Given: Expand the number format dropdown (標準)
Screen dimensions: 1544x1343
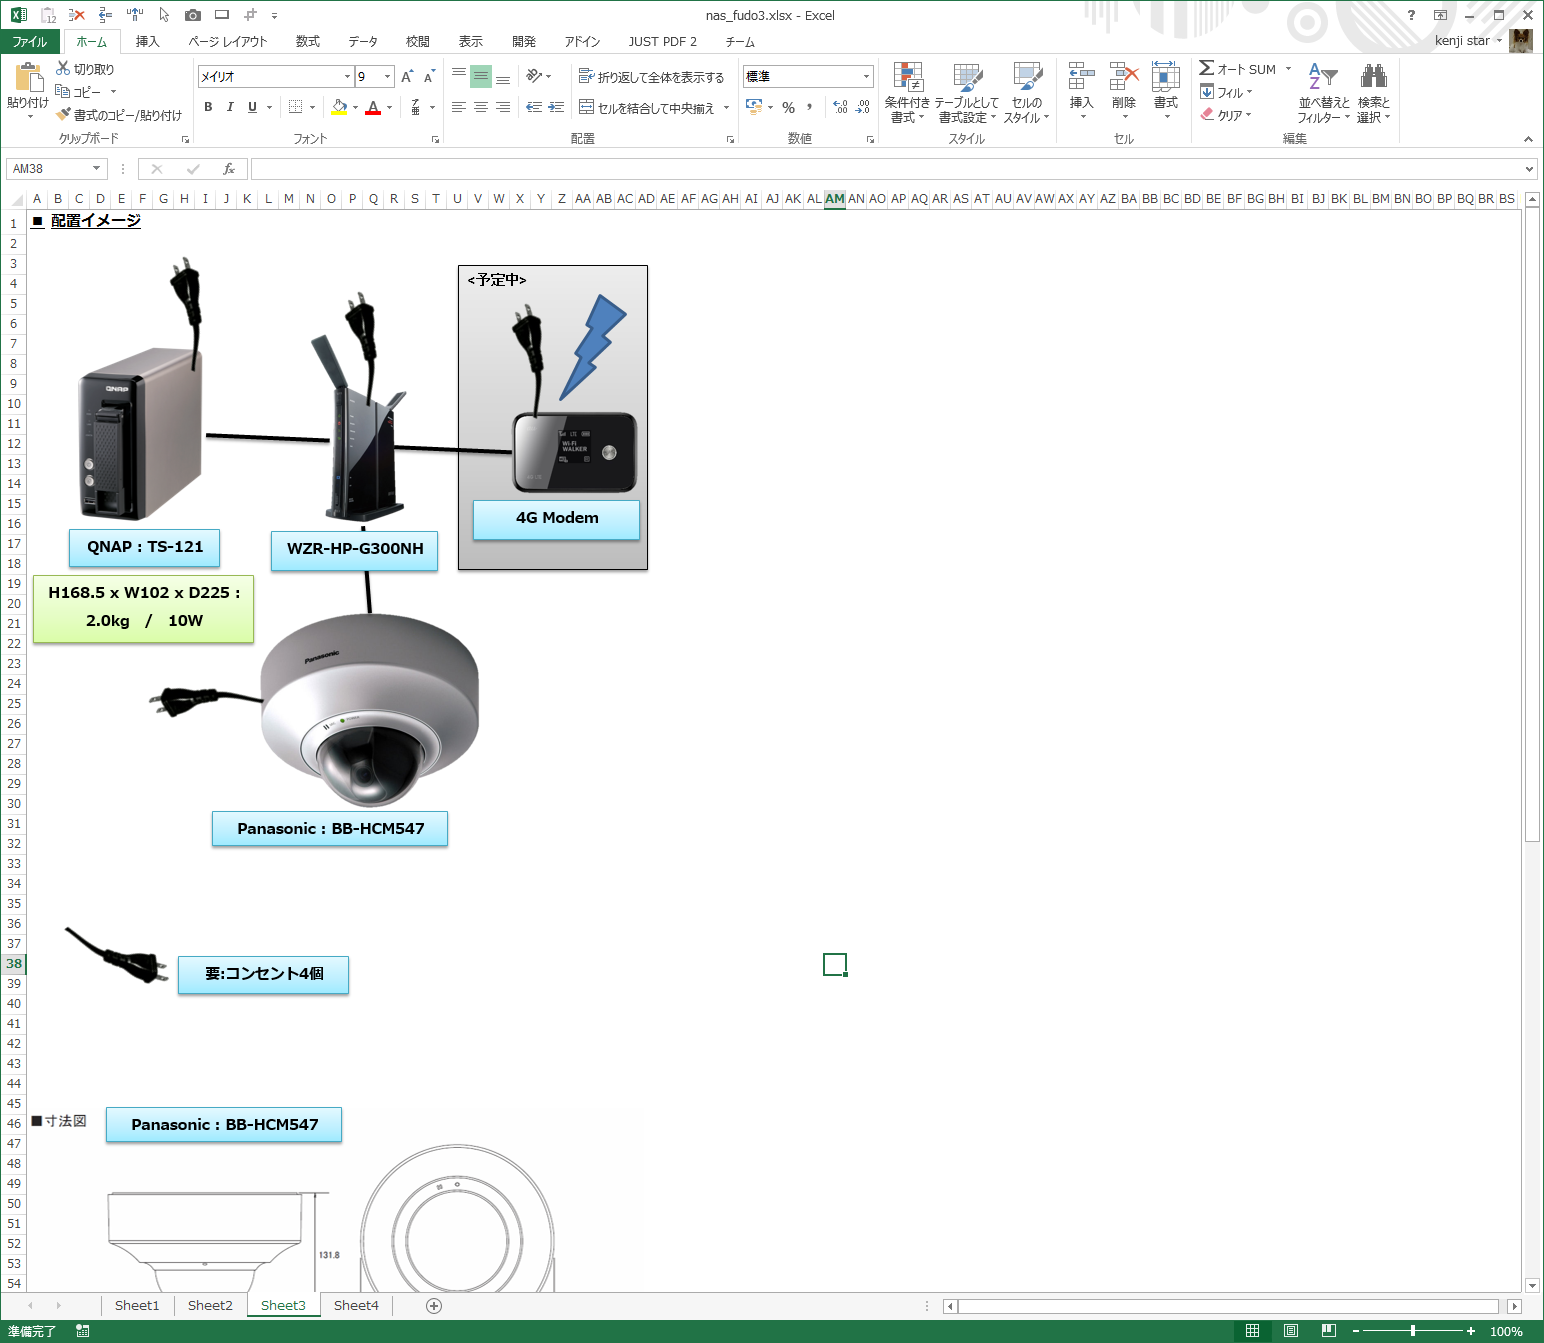Looking at the screenshot, I should click(866, 77).
